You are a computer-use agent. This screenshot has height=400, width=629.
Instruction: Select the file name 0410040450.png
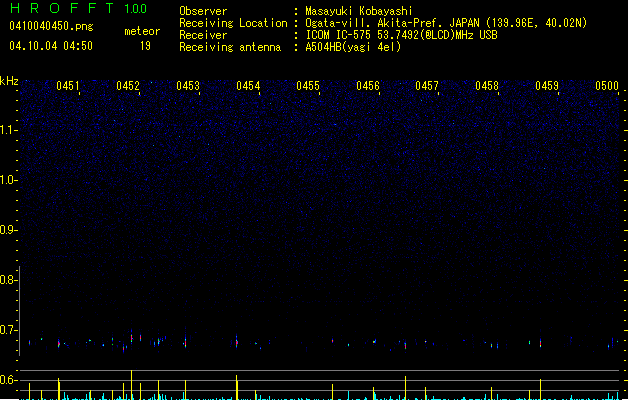pyautogui.click(x=51, y=26)
